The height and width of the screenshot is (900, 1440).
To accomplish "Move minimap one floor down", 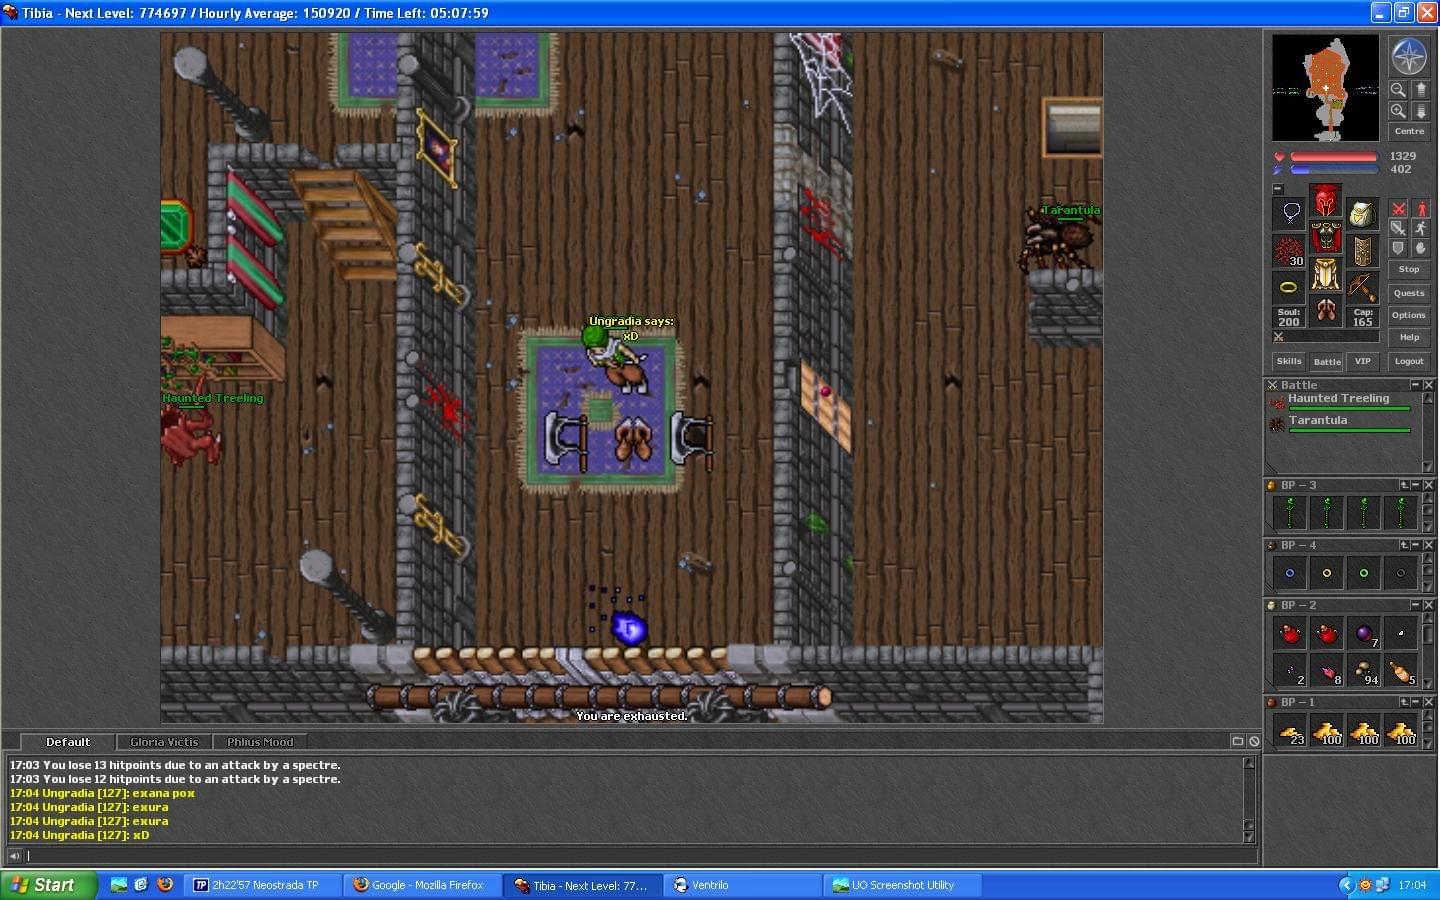I will click(1421, 111).
